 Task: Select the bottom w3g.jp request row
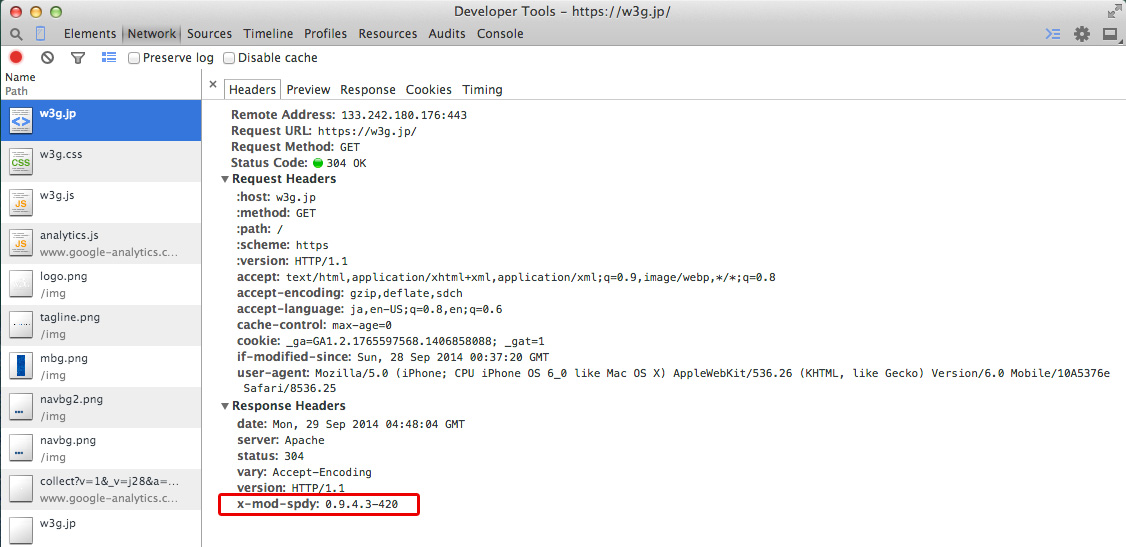101,530
